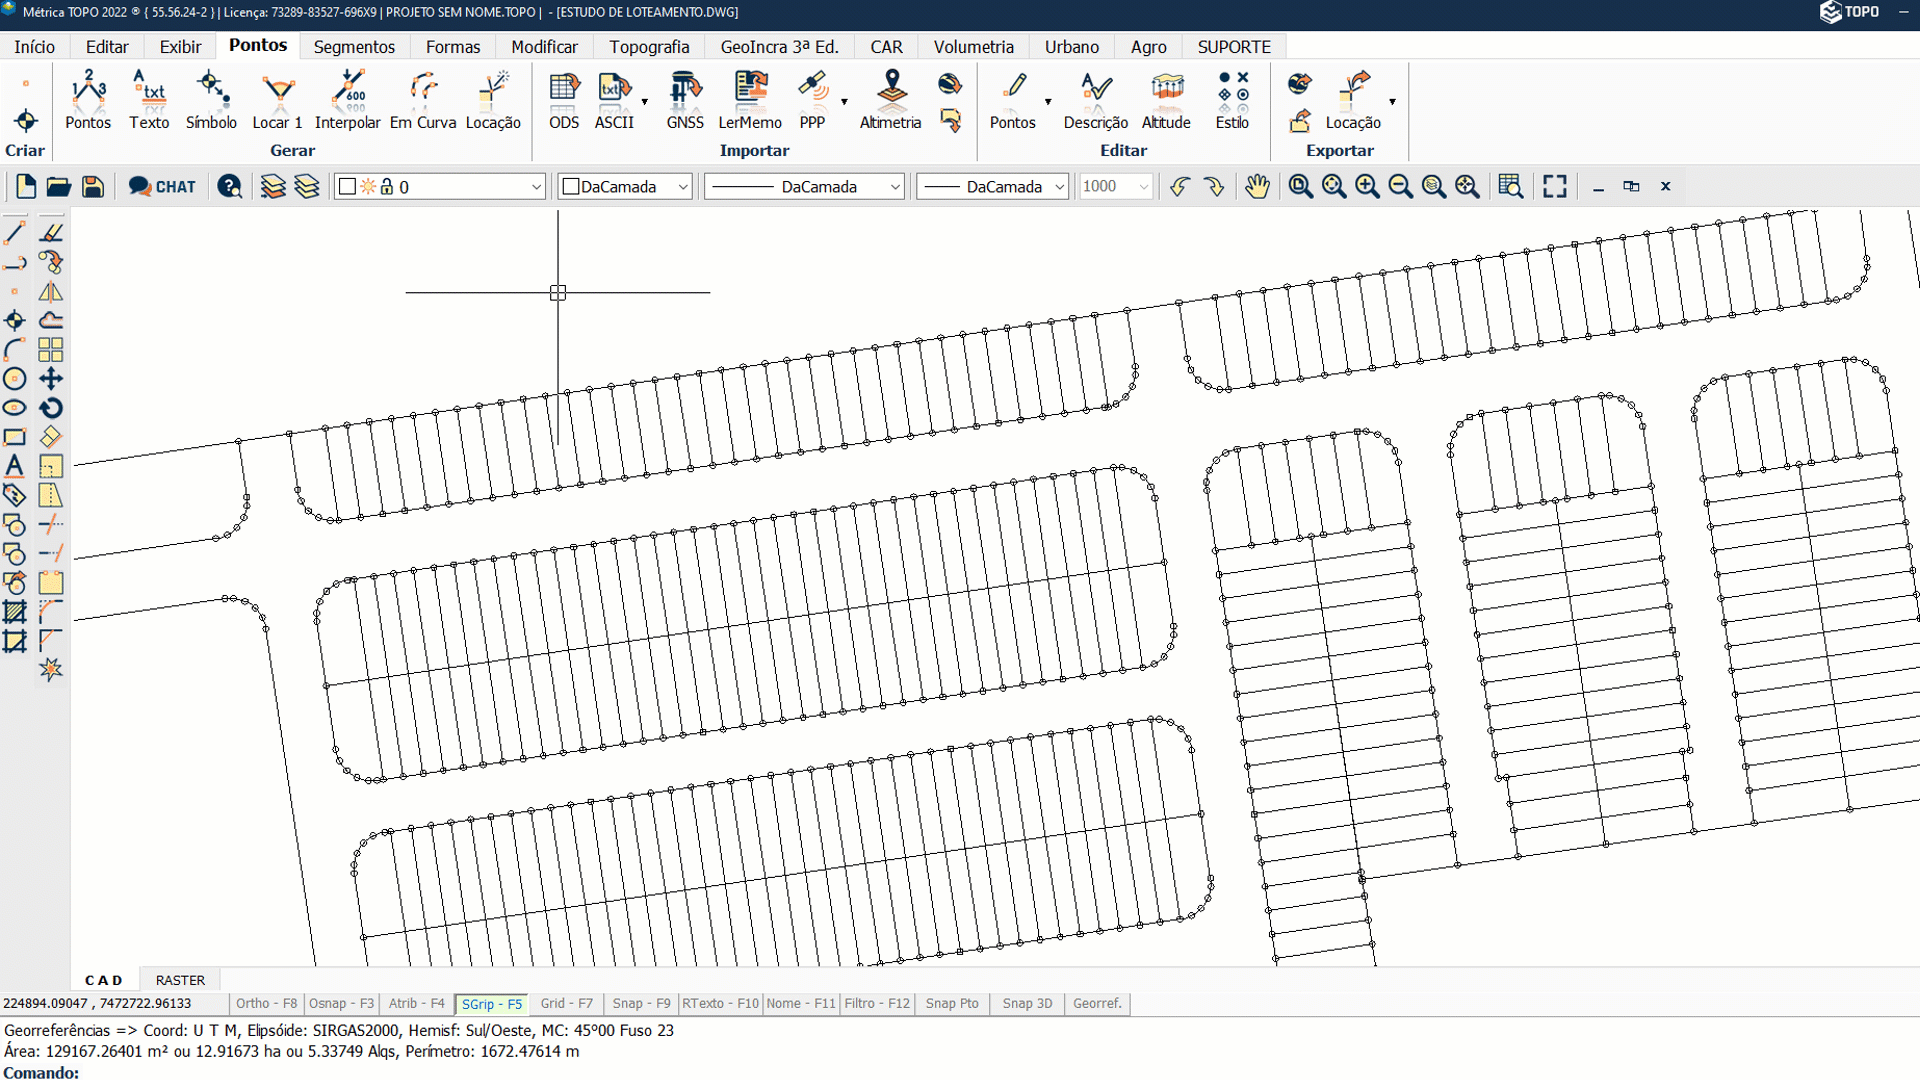Expand the ASCII import arrow

click(x=645, y=102)
